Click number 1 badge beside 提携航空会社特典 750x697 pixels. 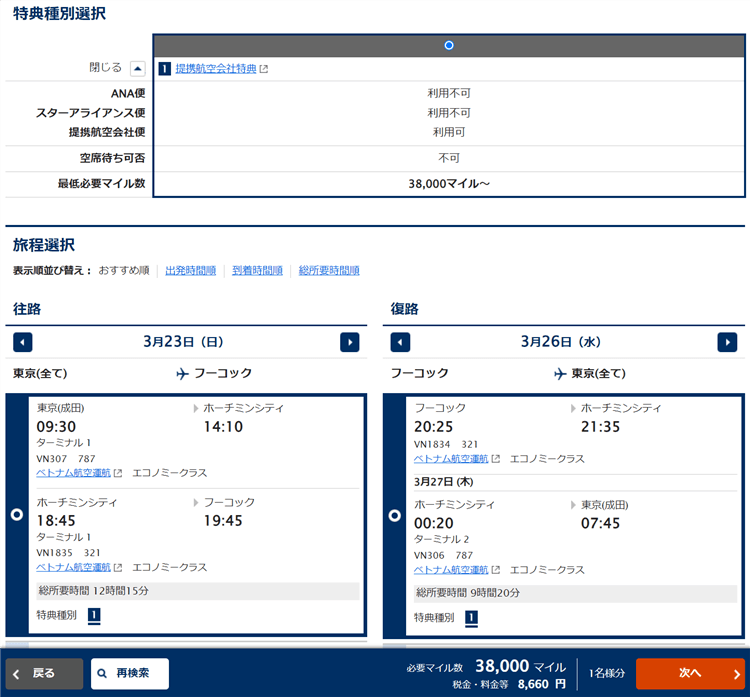pyautogui.click(x=165, y=69)
